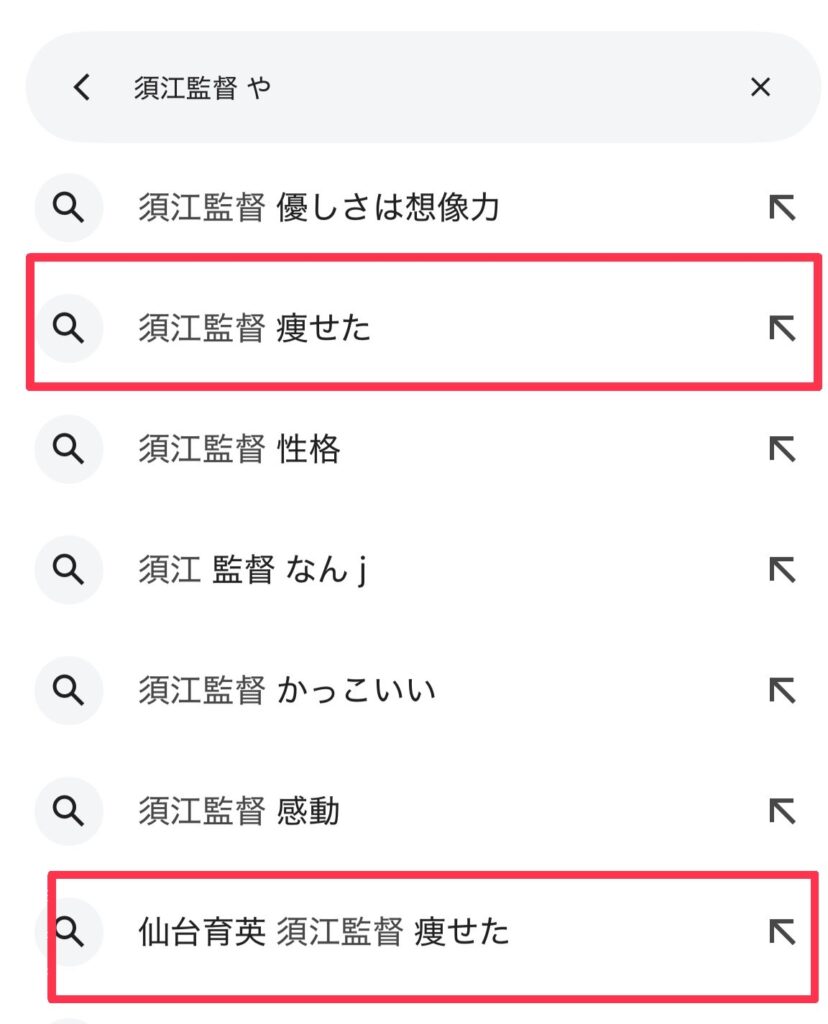
Task: Click the search field containing 須江監督 や
Action: pyautogui.click(x=423, y=87)
